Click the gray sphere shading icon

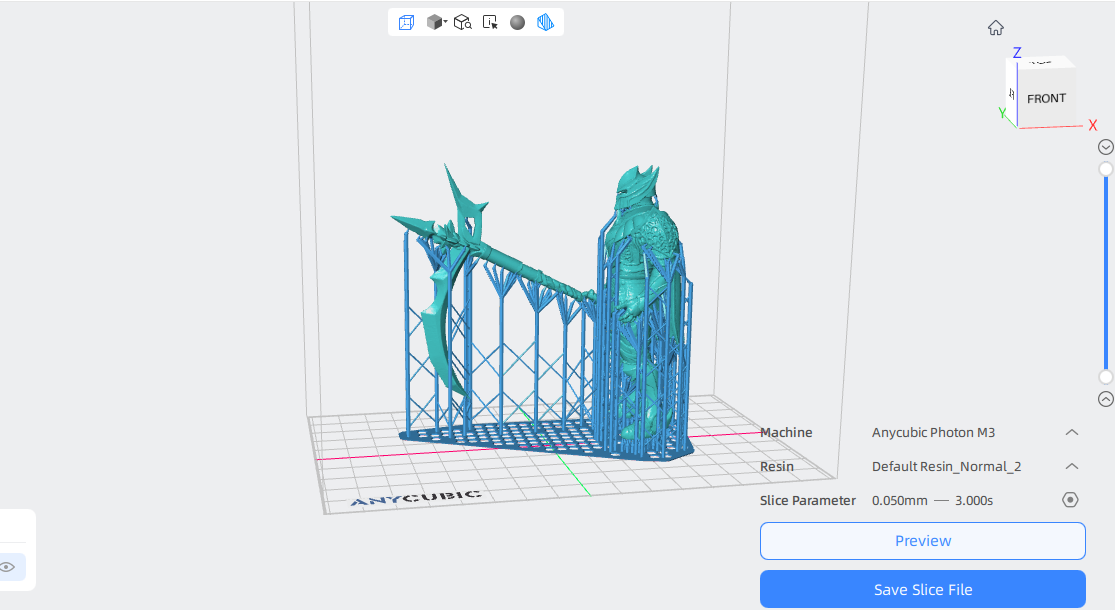pos(518,23)
